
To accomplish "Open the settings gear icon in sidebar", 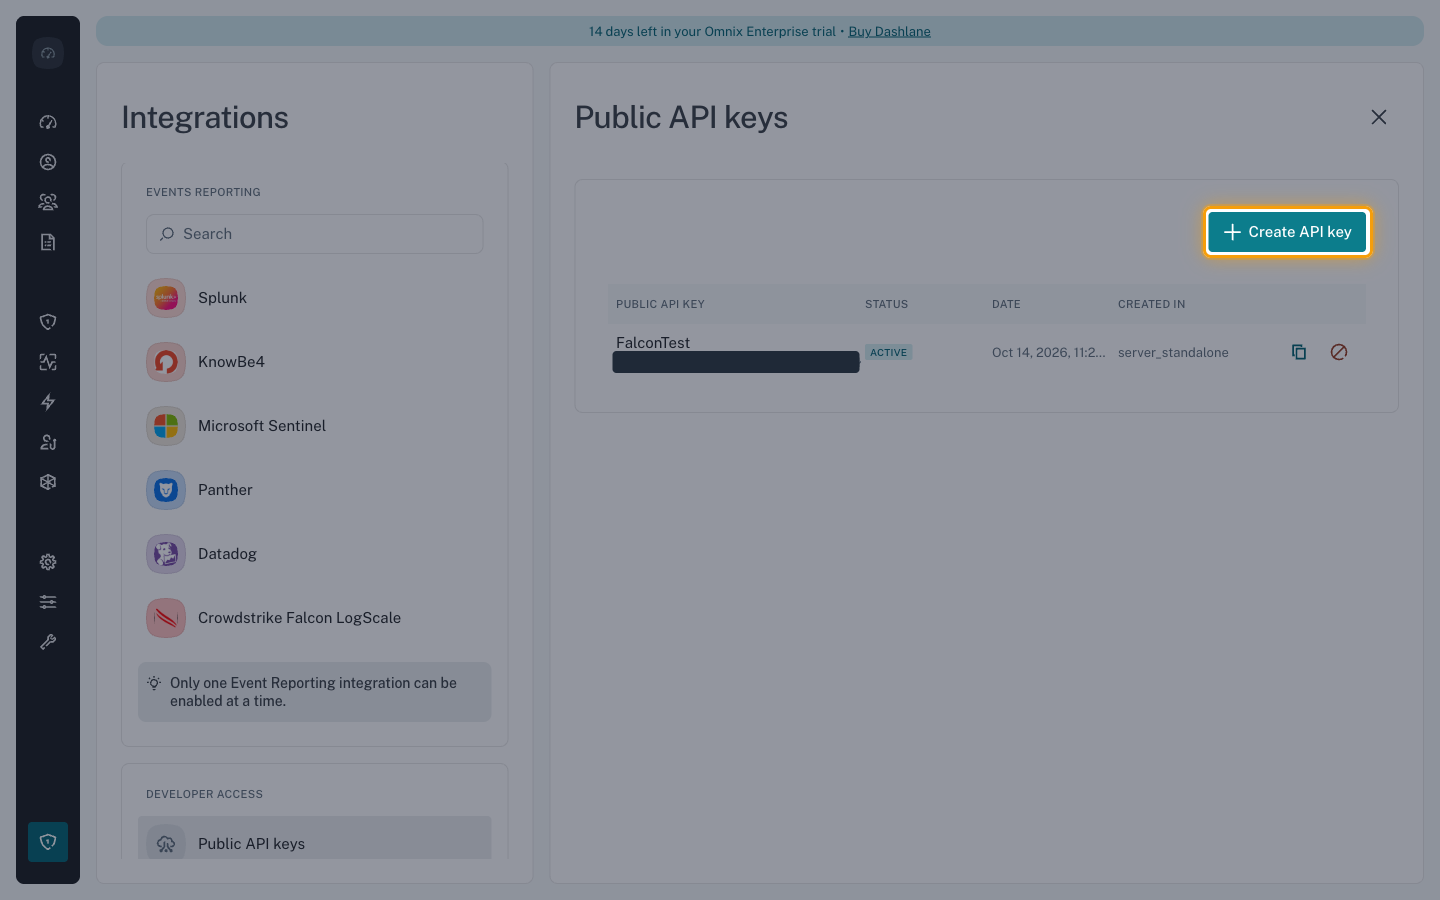I will tap(48, 562).
